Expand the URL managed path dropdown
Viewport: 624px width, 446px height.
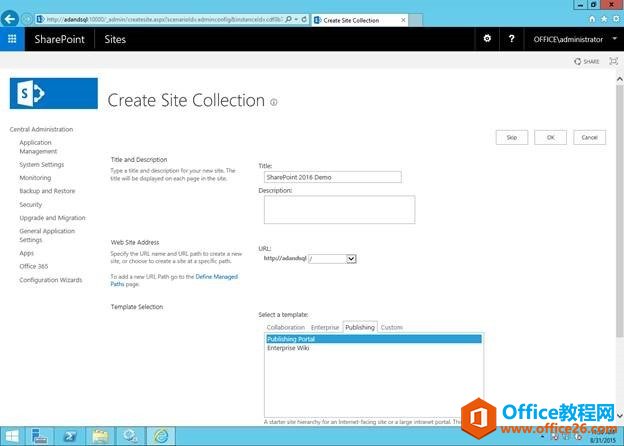tap(351, 259)
